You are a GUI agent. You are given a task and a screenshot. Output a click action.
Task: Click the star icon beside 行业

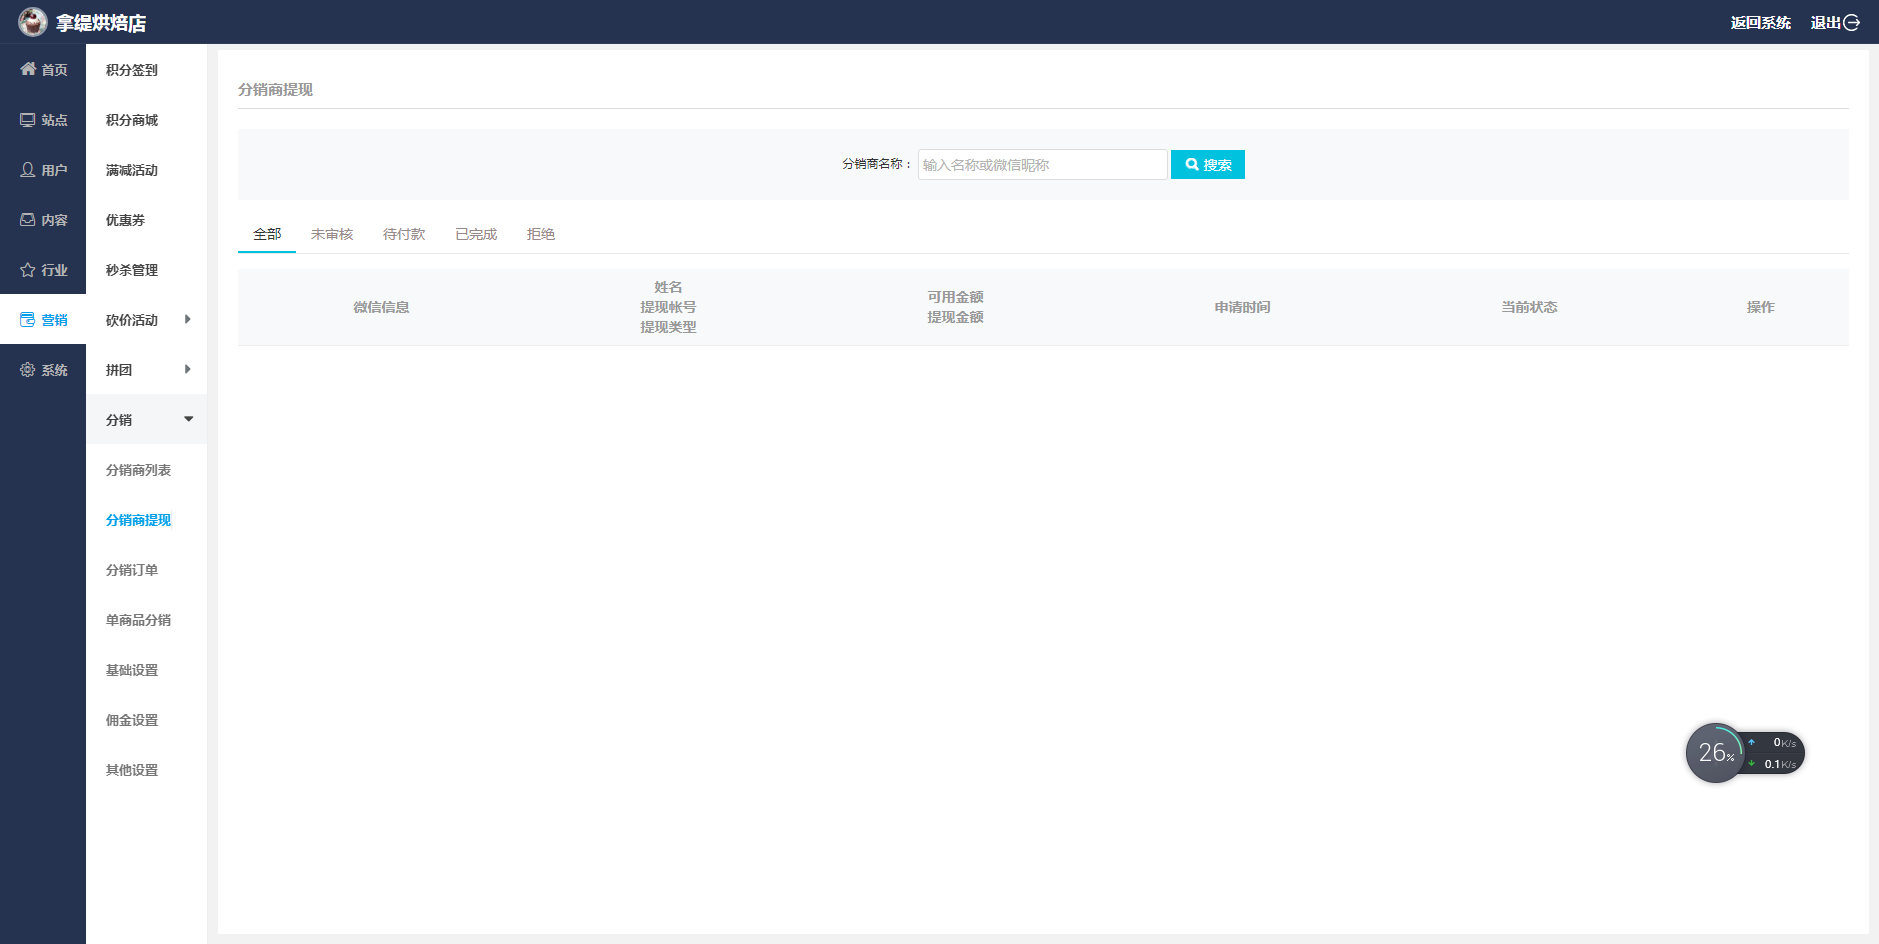tap(28, 270)
